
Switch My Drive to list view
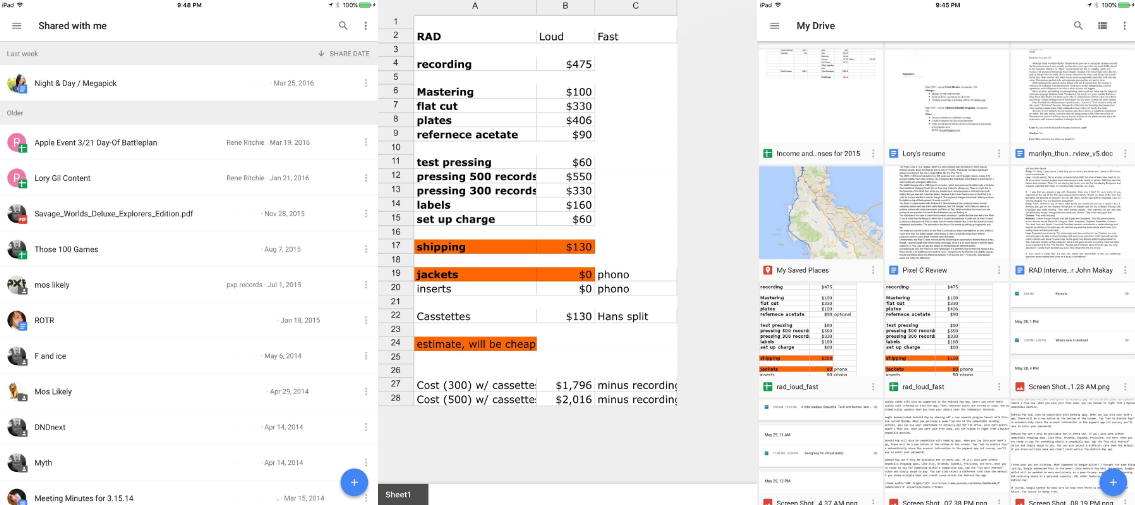pos(1102,25)
